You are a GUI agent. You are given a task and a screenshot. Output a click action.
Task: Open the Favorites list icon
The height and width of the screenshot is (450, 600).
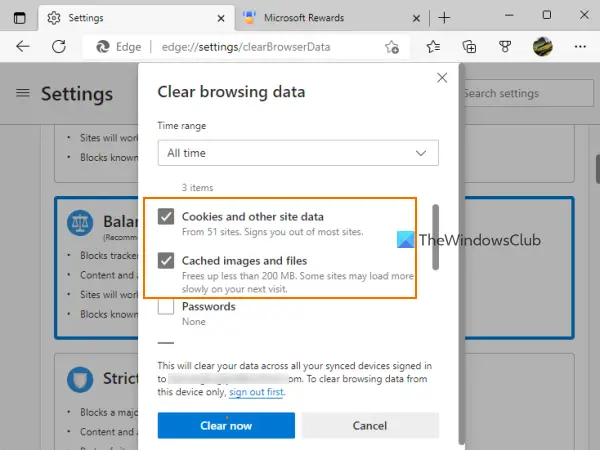coord(433,47)
